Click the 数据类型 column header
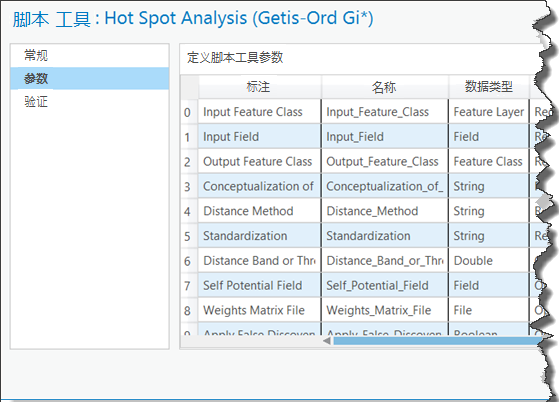 [489, 87]
